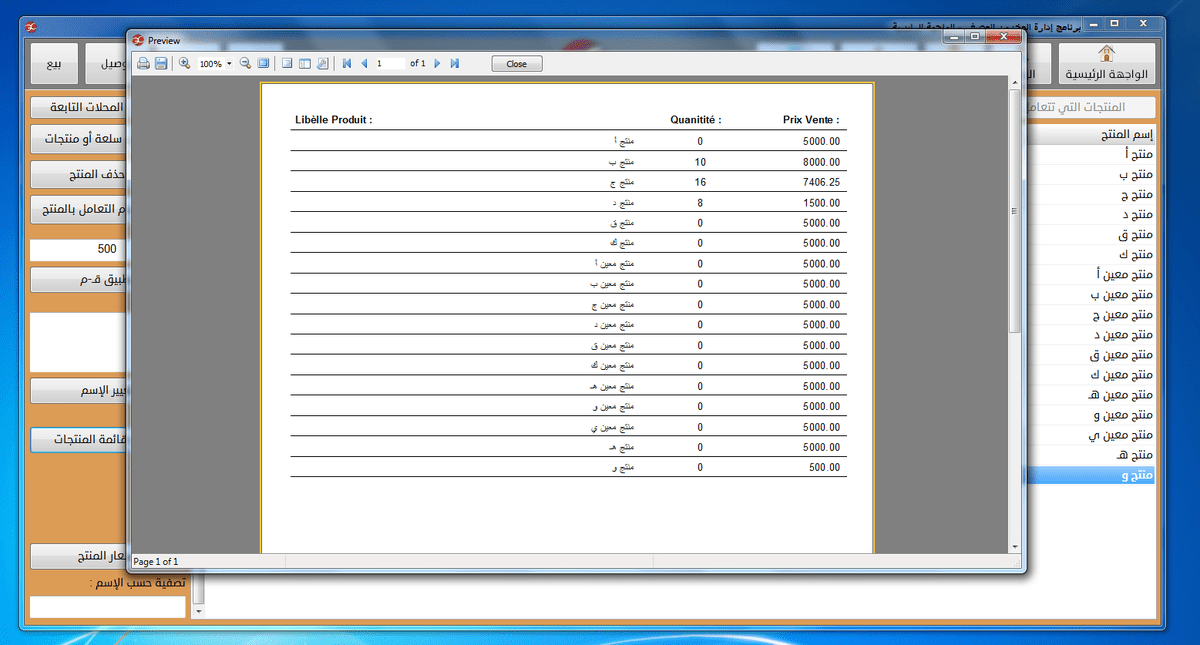Viewport: 1200px width, 645px height.
Task: Print the report from Preview toolbar
Action: (143, 63)
